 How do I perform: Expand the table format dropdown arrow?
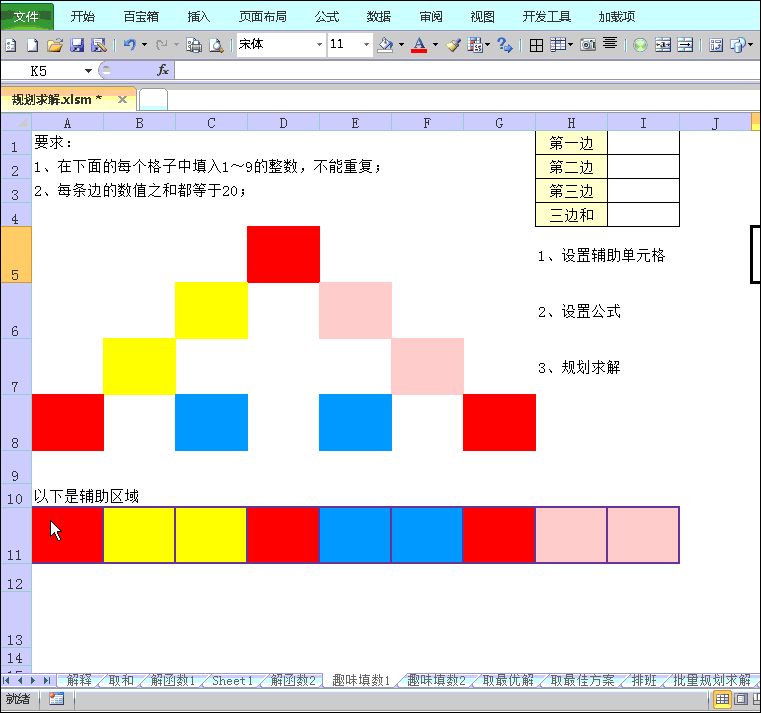tap(570, 45)
